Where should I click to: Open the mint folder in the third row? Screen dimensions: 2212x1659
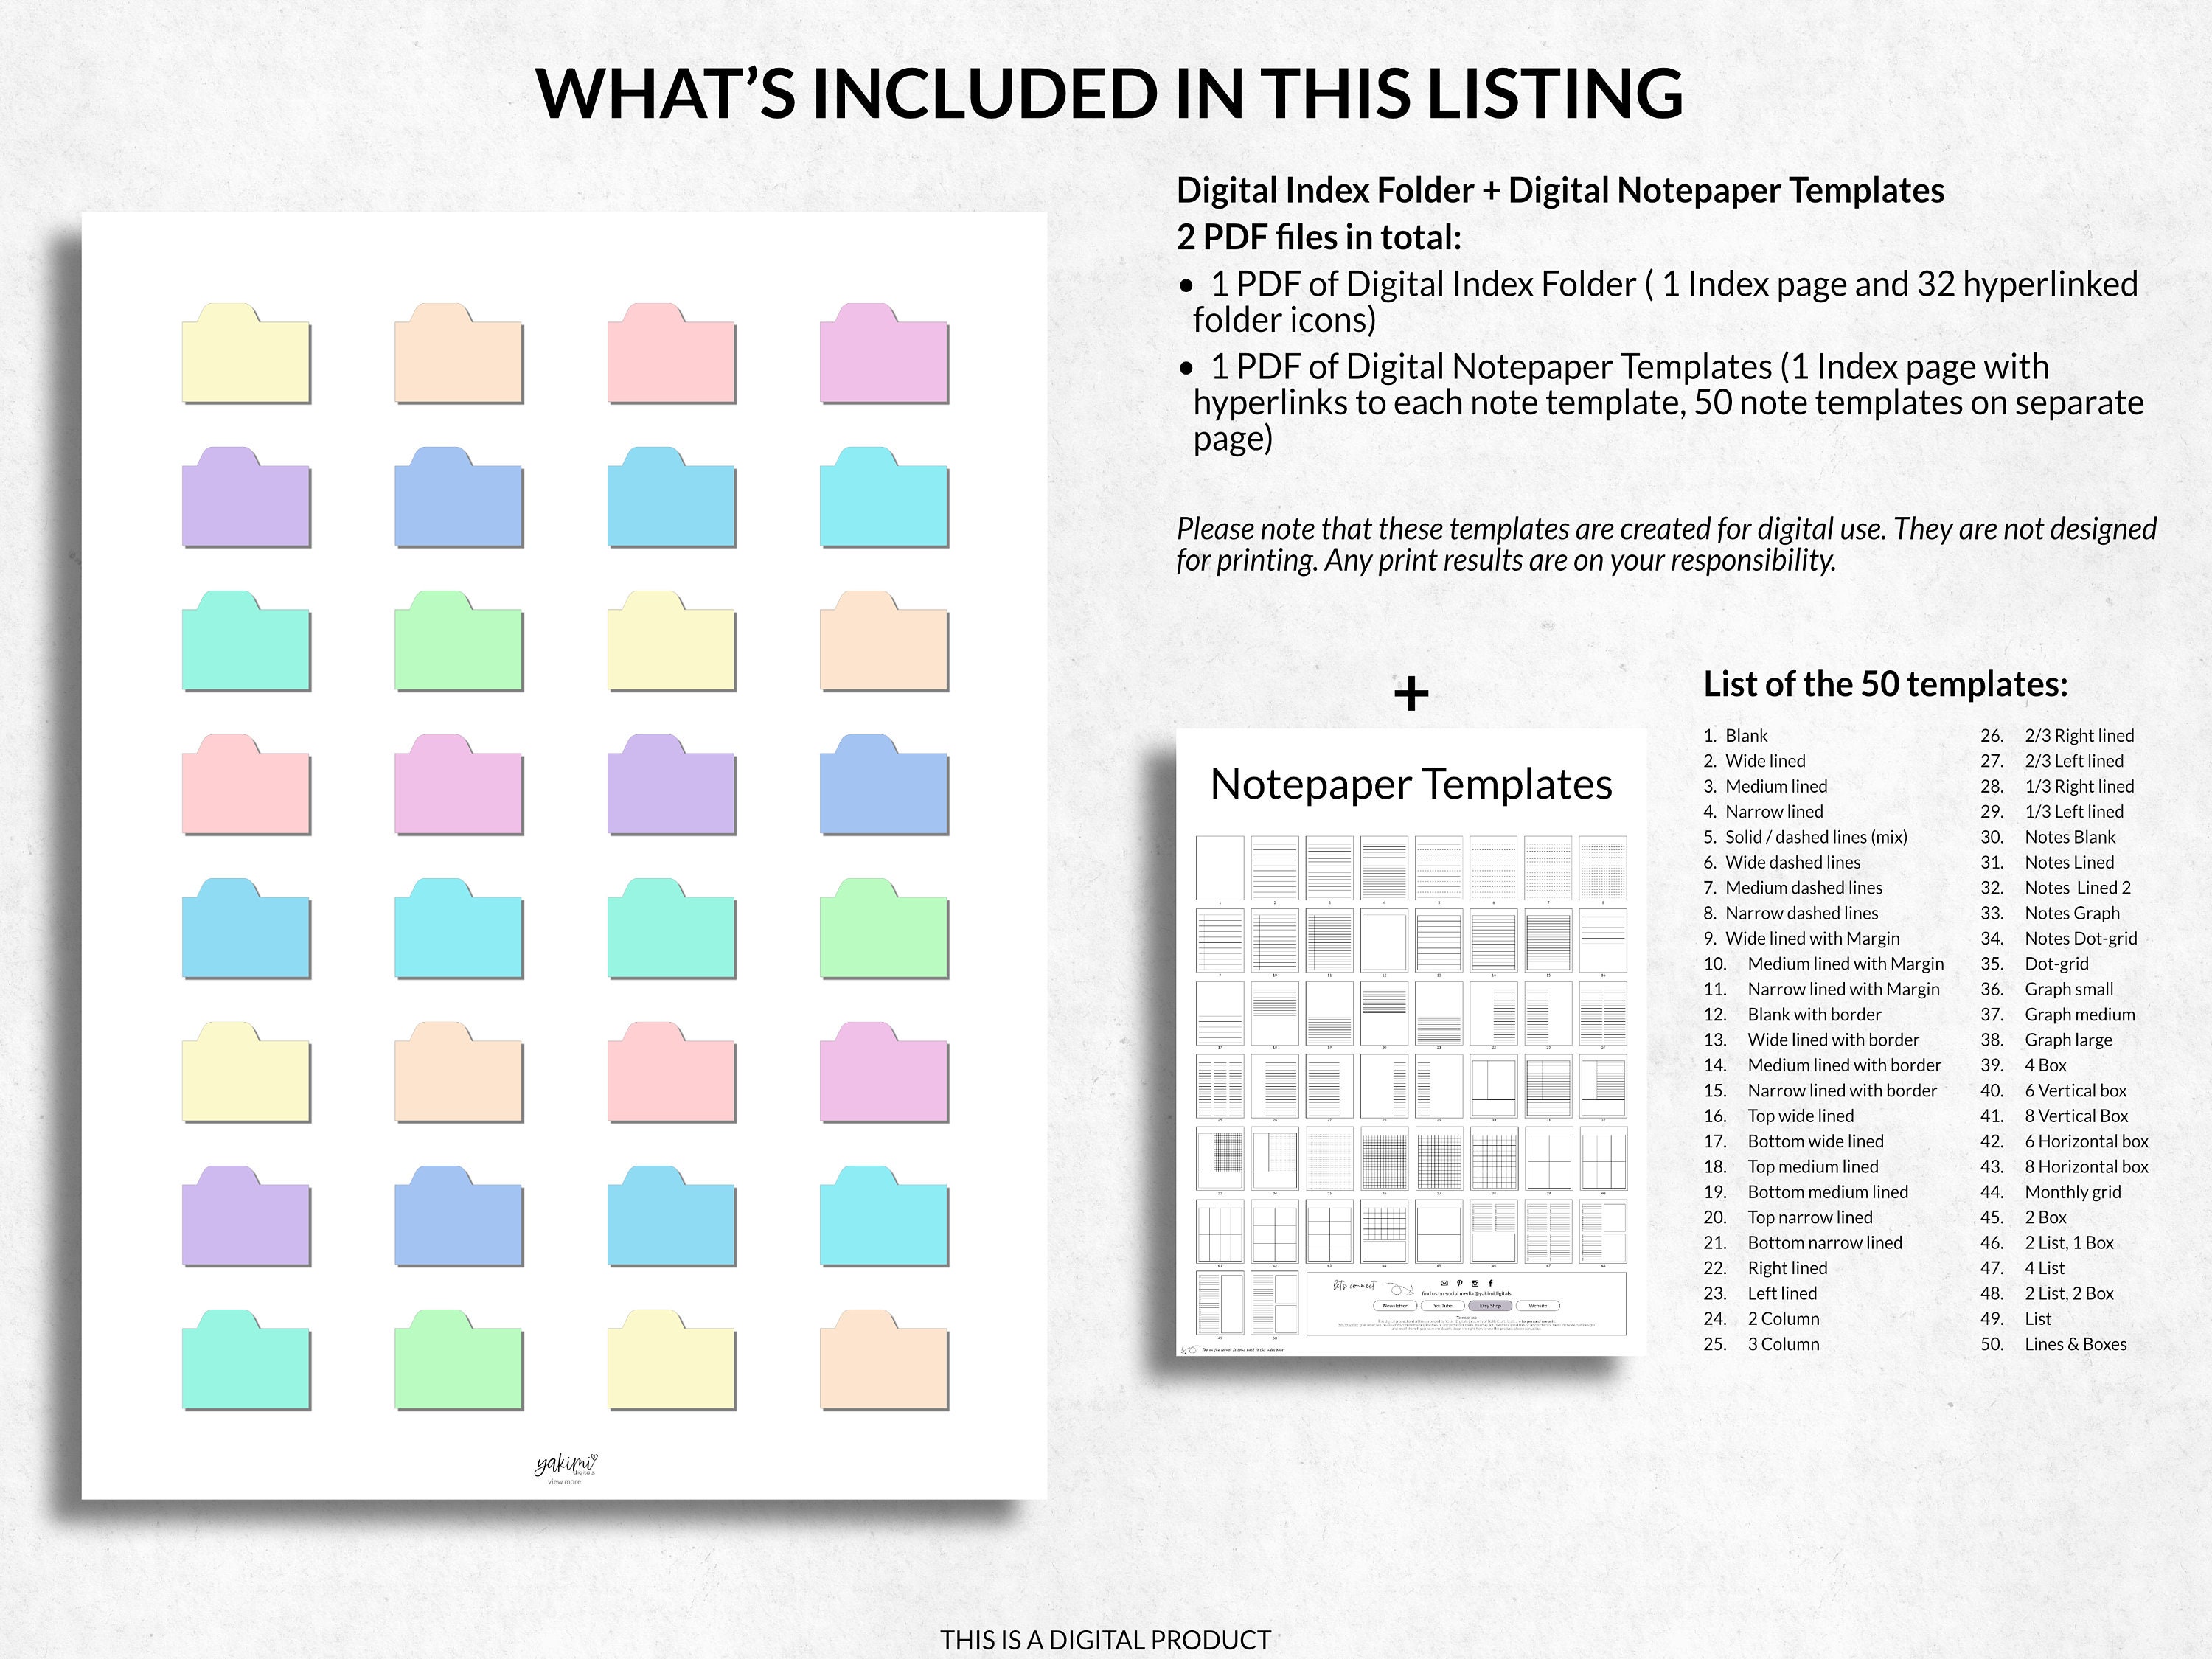point(246,641)
